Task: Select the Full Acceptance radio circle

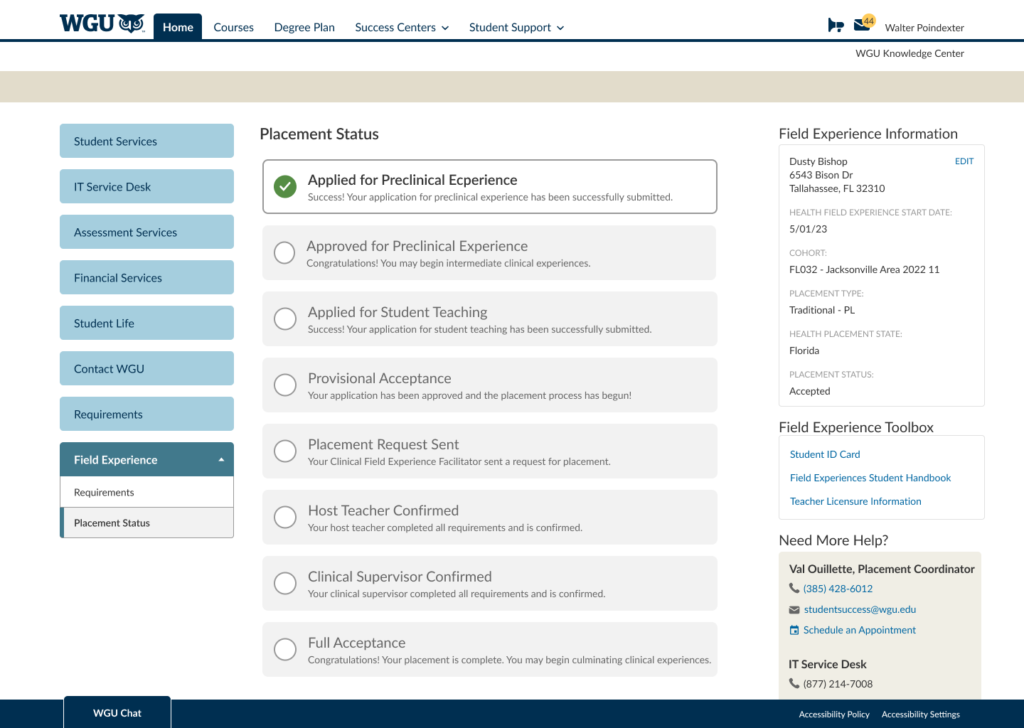Action: (x=285, y=649)
